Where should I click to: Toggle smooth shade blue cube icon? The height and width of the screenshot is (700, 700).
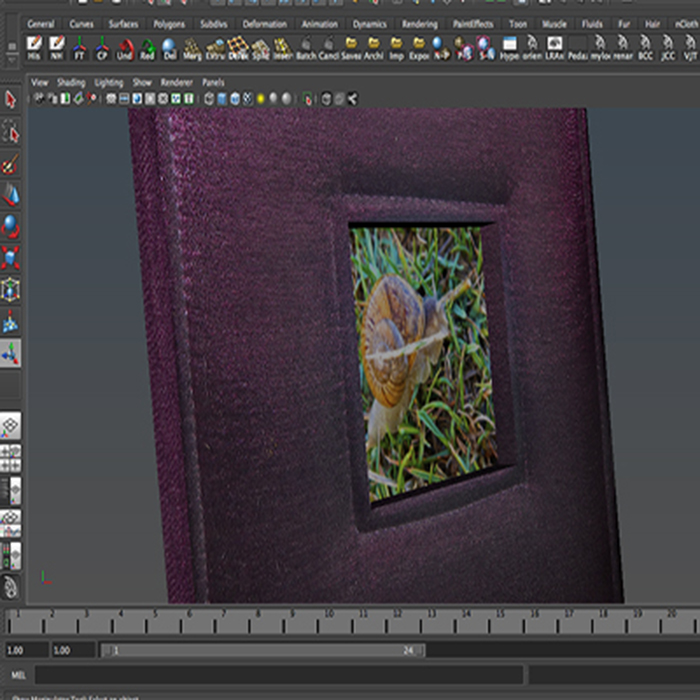[x=221, y=99]
